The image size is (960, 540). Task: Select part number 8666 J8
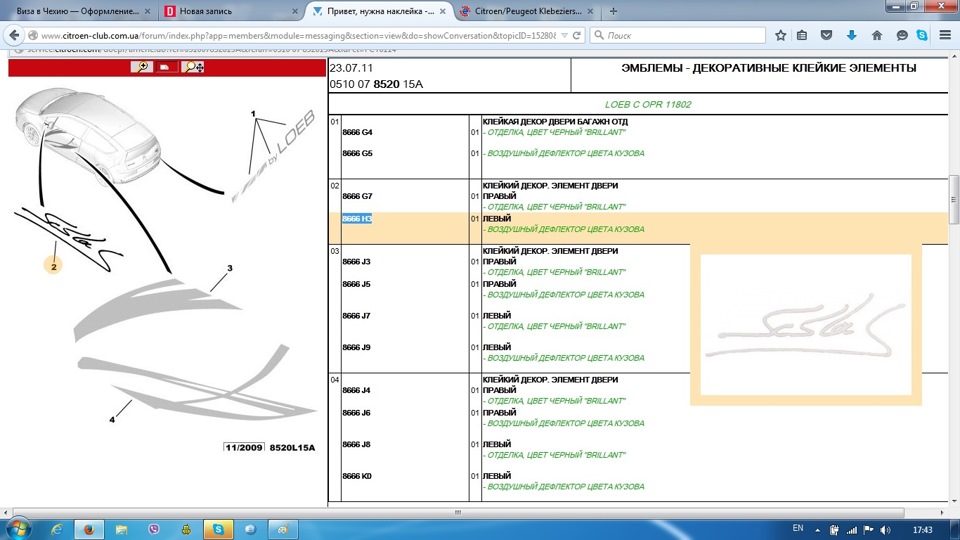pos(356,444)
